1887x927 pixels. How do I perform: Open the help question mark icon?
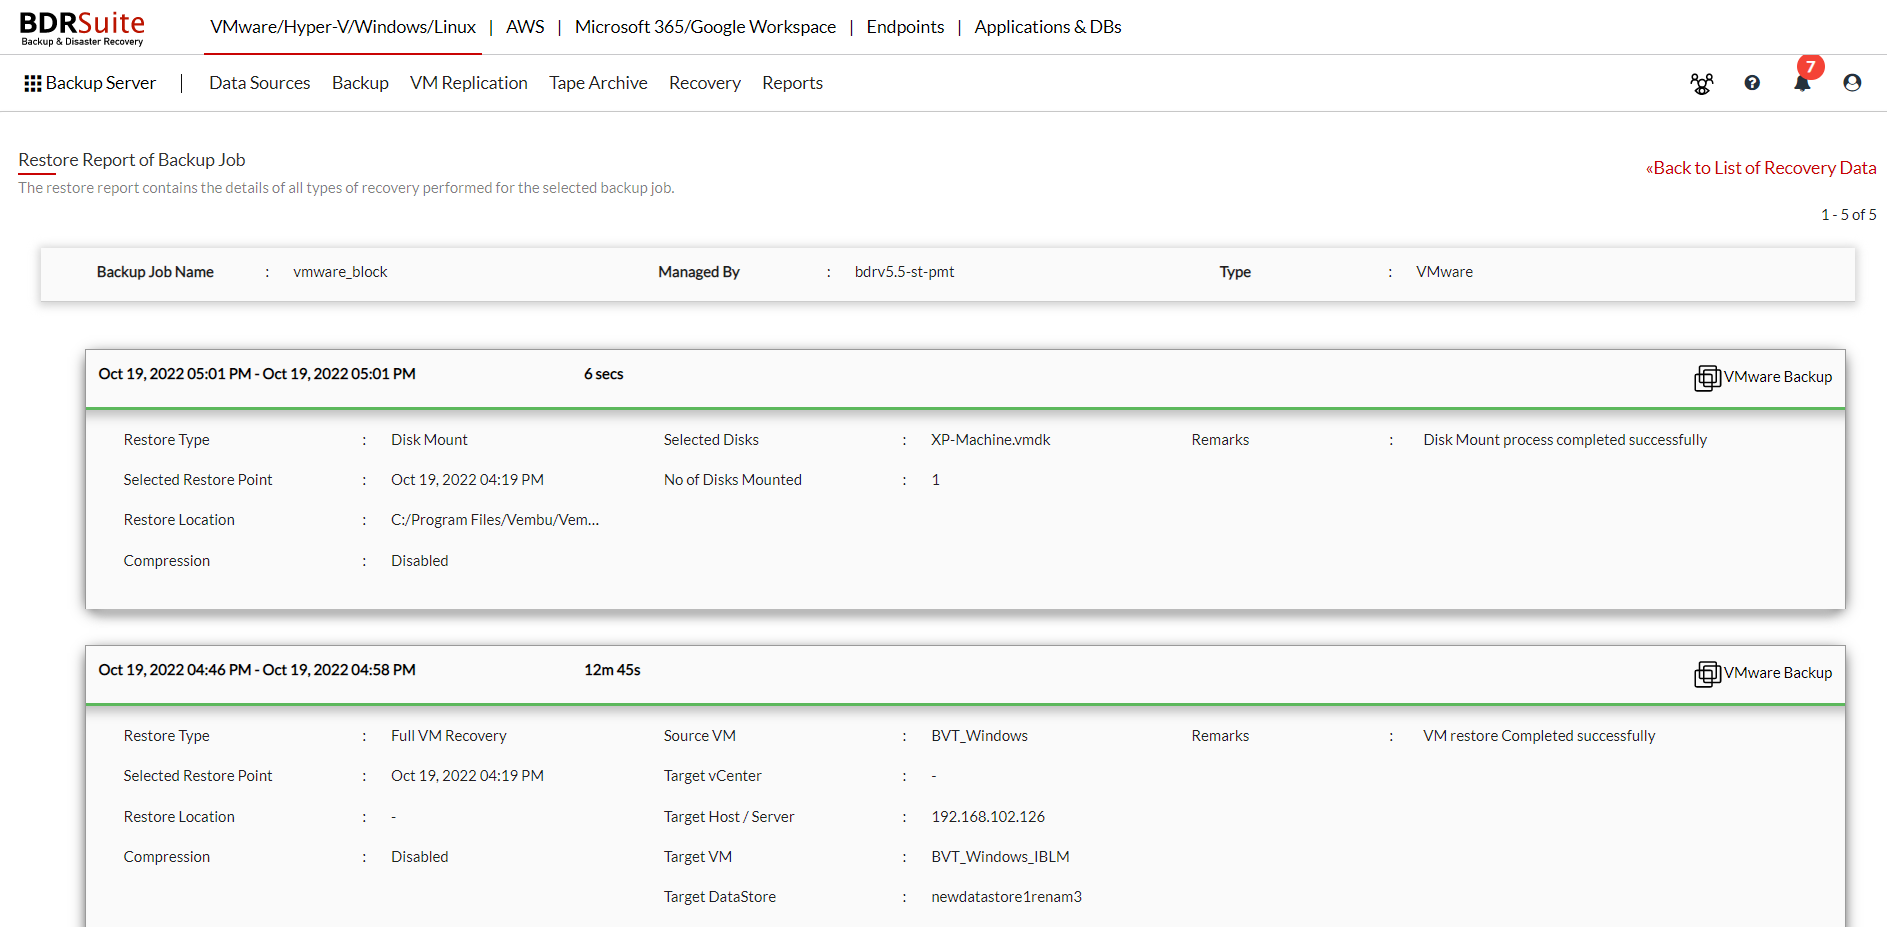point(1752,83)
